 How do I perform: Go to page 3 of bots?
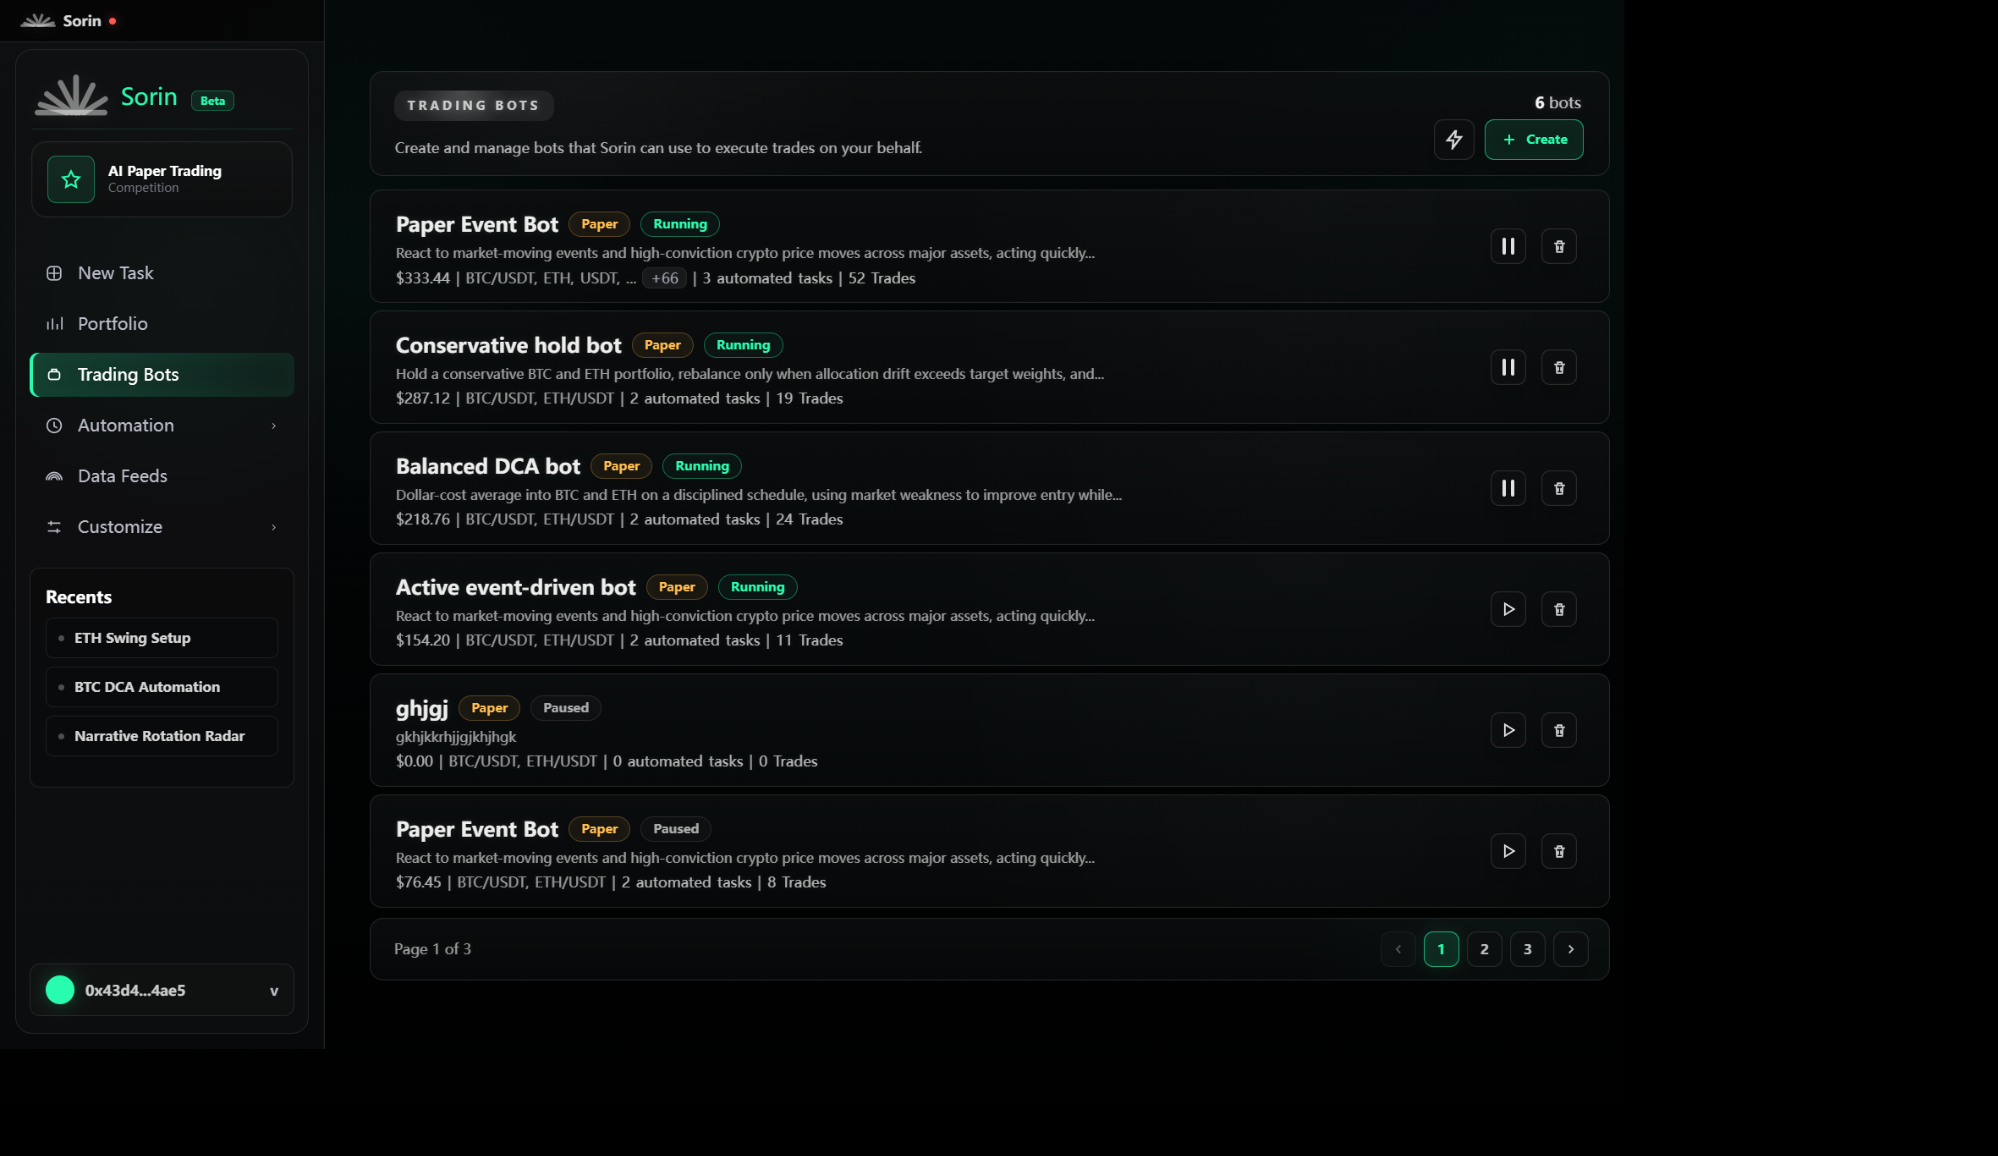coord(1527,949)
